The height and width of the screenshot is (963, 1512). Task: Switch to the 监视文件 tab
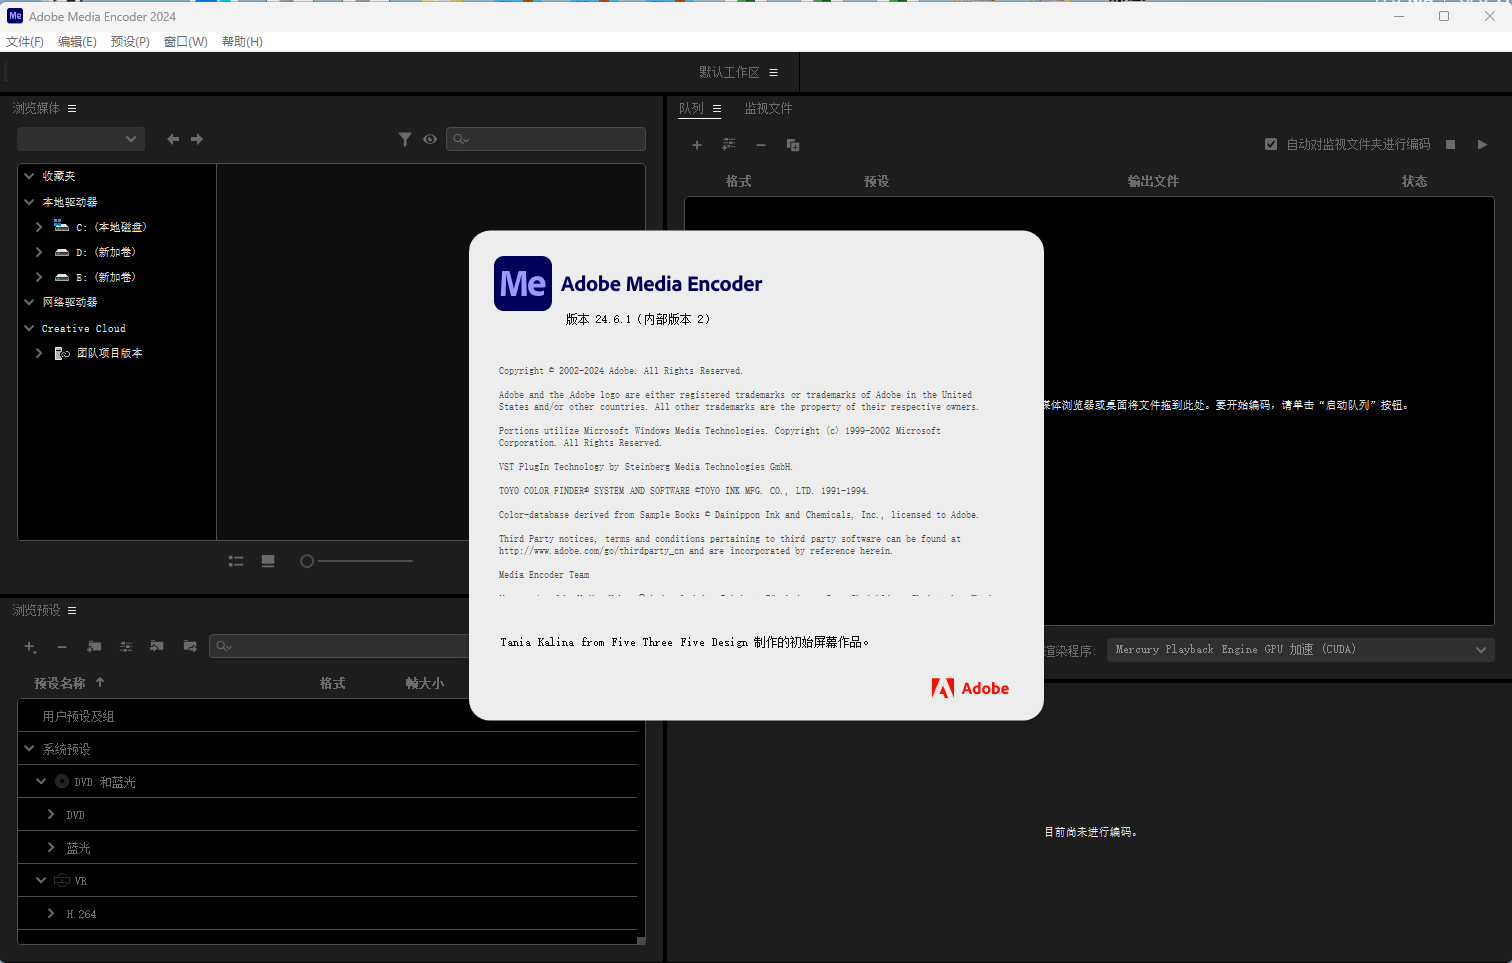pyautogui.click(x=768, y=108)
